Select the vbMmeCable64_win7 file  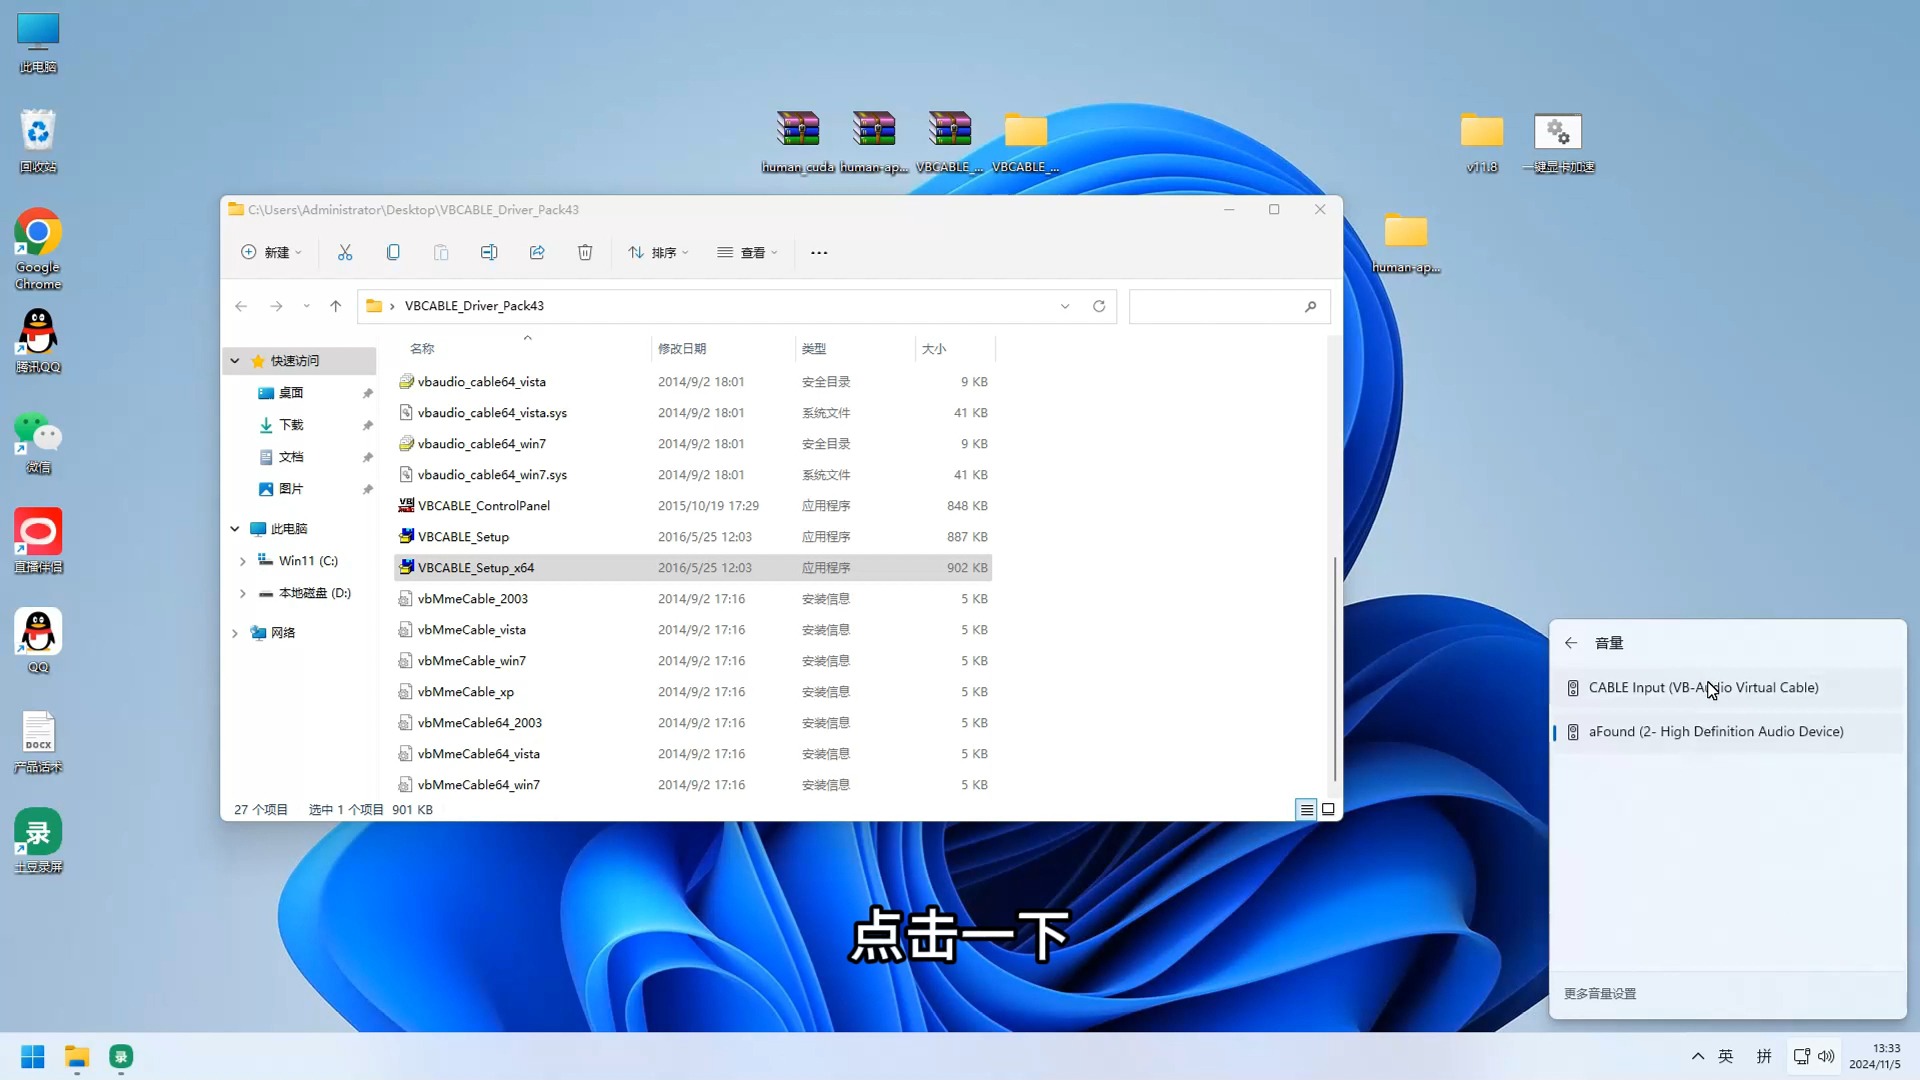tap(693, 785)
